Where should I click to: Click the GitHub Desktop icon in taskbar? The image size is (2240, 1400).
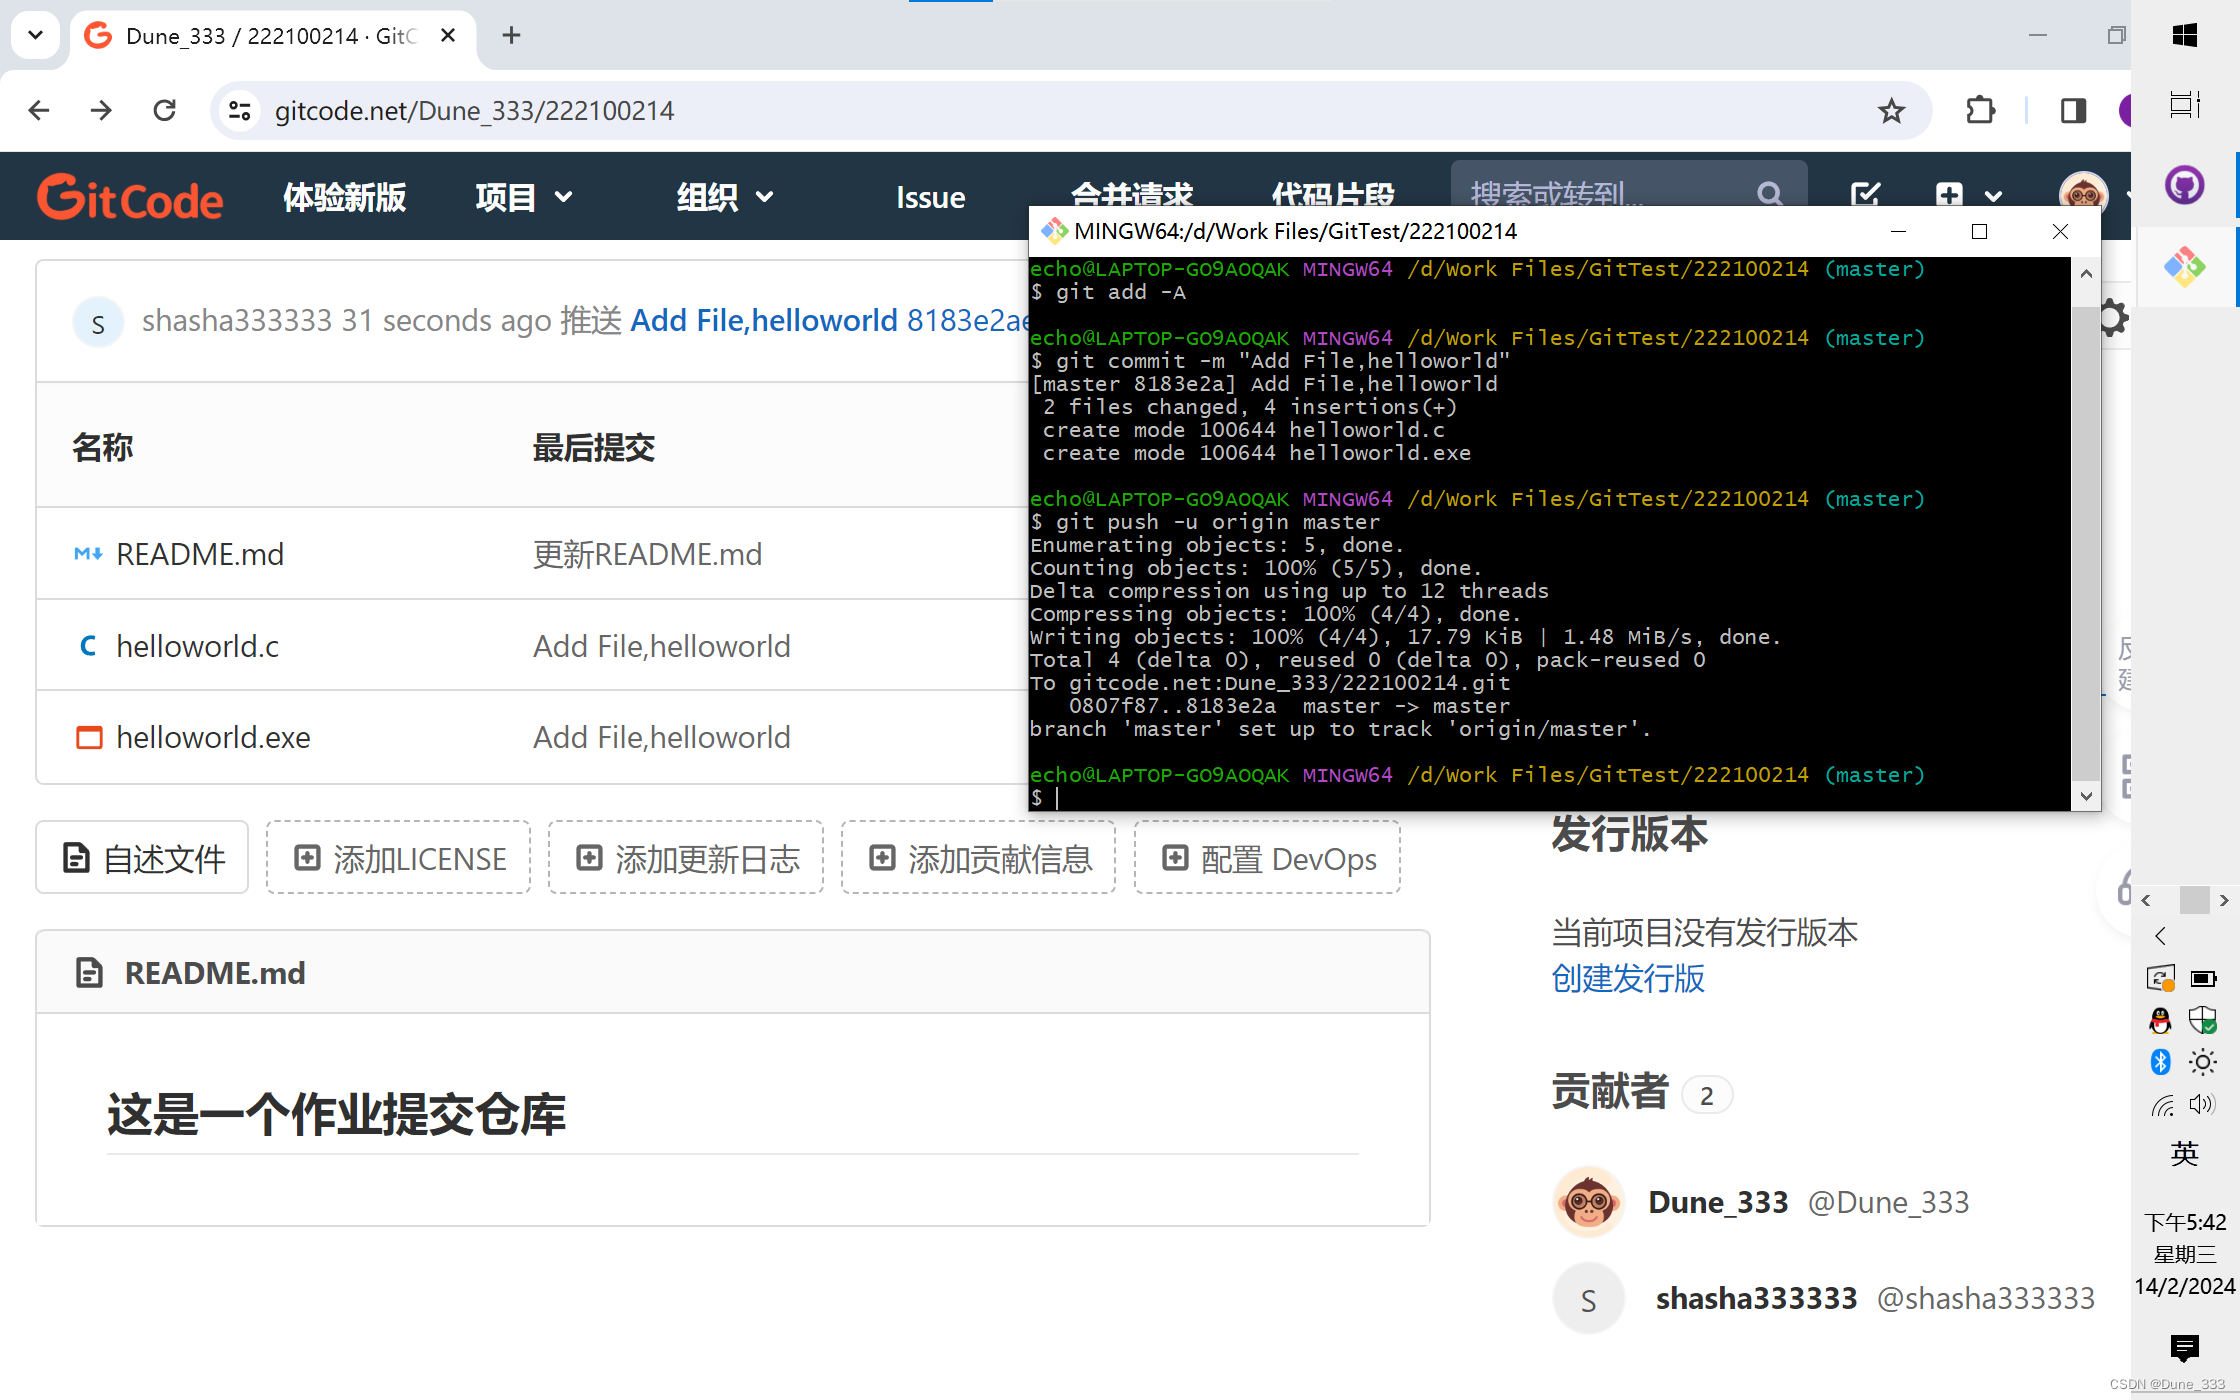click(2184, 185)
